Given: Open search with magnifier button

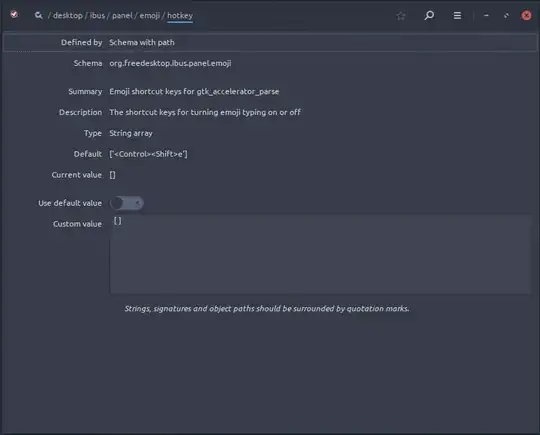Looking at the screenshot, I should 429,15.
